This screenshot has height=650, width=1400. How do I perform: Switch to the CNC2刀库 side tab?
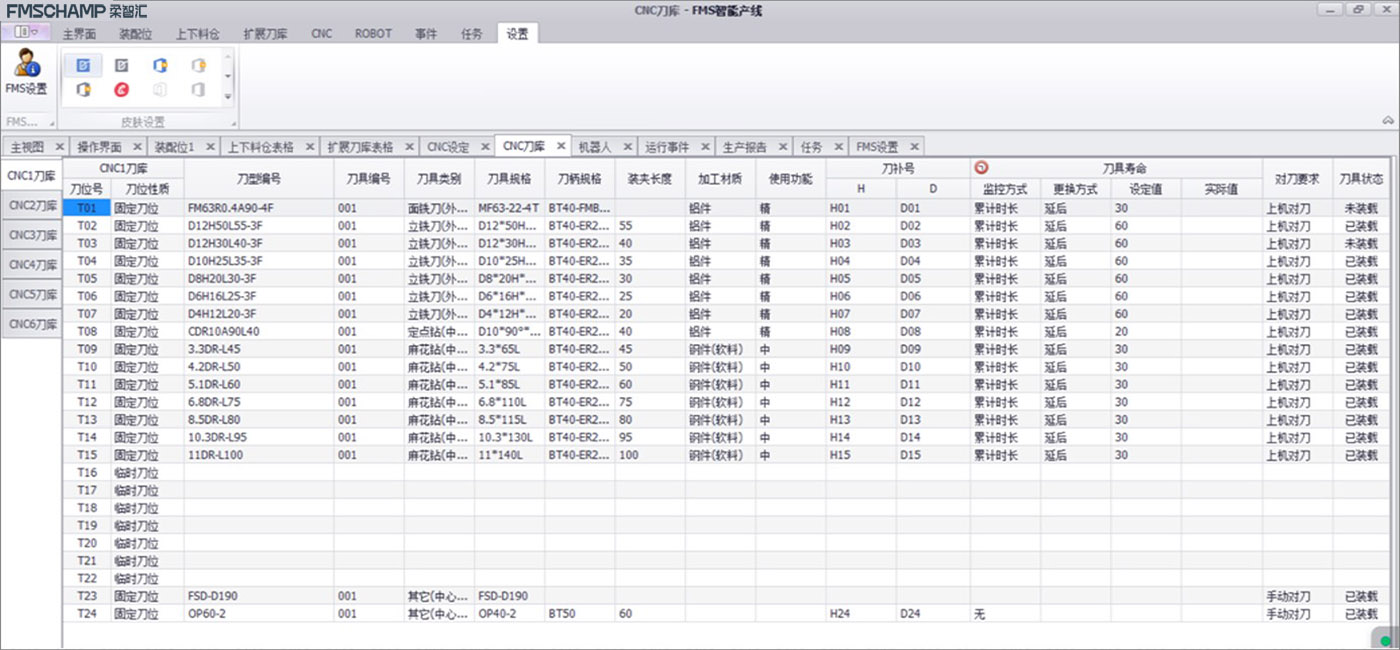[33, 205]
